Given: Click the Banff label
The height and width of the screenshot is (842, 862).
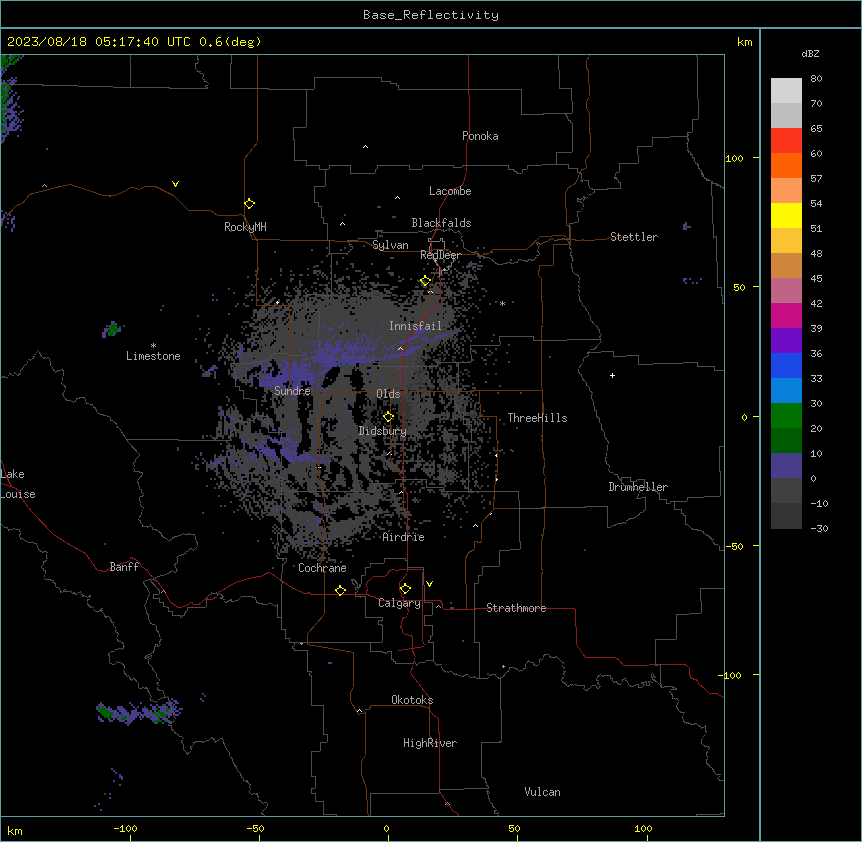Looking at the screenshot, I should pyautogui.click(x=124, y=567).
